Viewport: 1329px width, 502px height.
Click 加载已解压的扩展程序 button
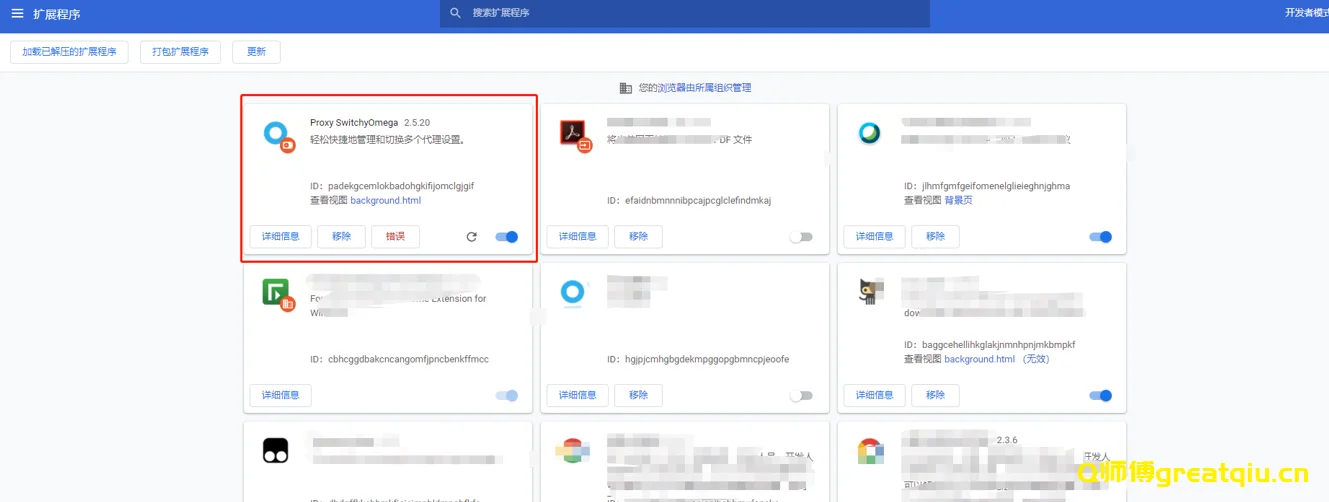(69, 52)
